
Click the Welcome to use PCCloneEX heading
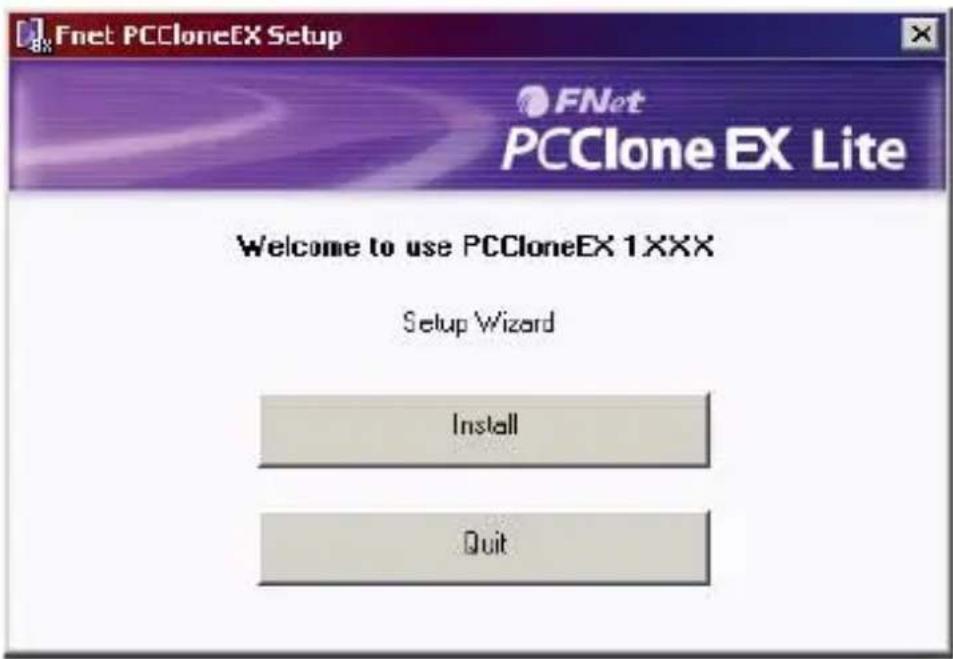(x=475, y=247)
